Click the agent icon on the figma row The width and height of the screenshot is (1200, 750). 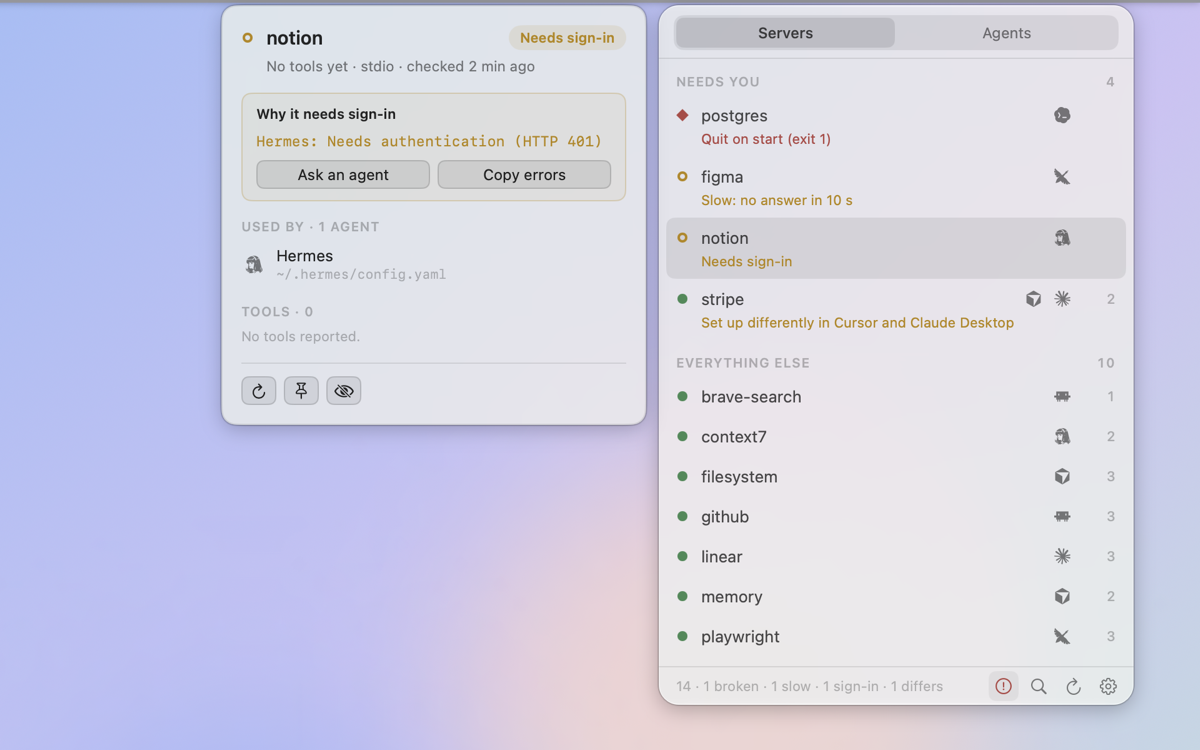point(1062,177)
